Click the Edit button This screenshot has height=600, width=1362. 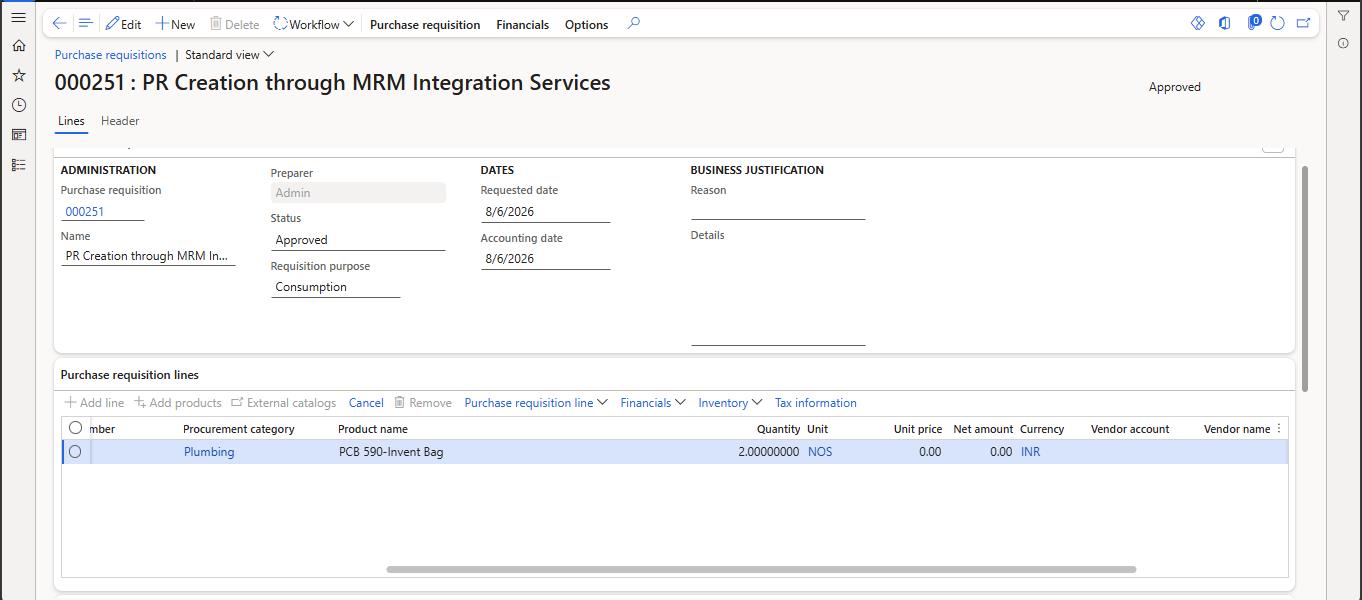123,24
